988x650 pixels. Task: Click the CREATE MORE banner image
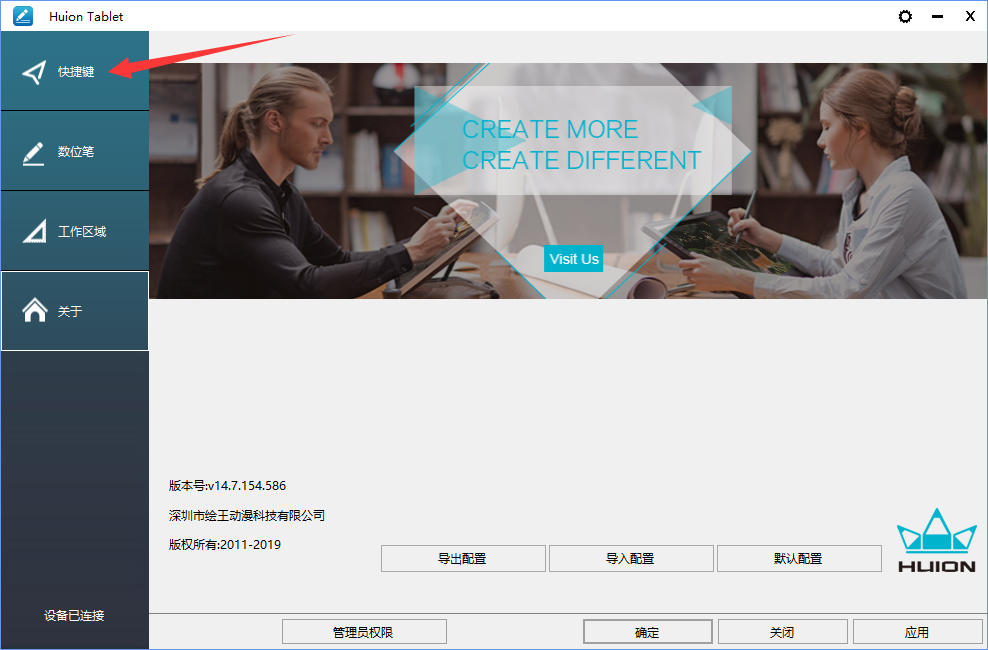pos(568,181)
